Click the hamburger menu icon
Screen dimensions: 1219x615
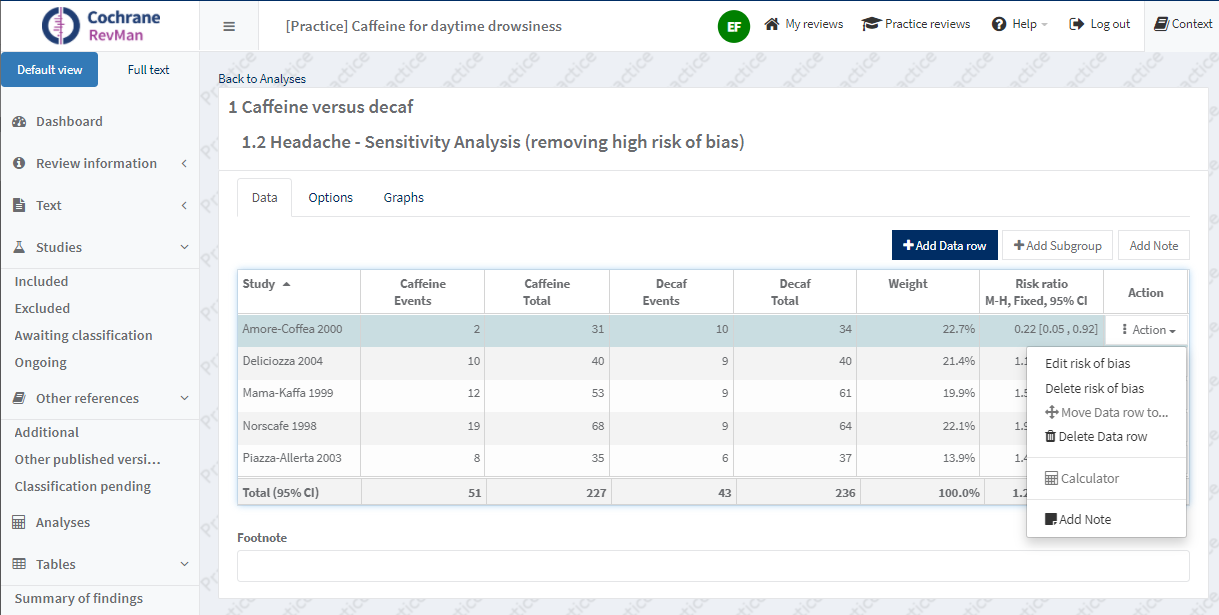229,26
